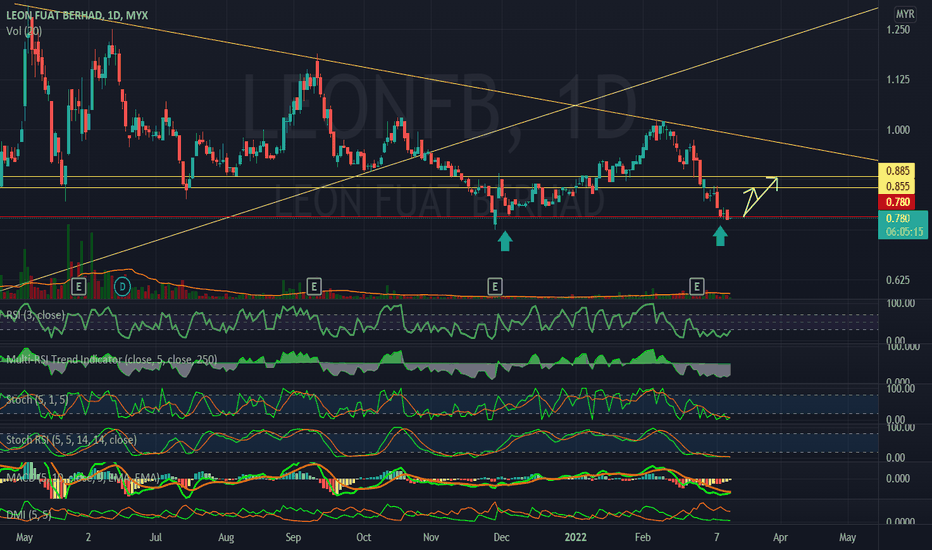Image resolution: width=932 pixels, height=550 pixels.
Task: Click the 1.000 price axis value
Action: (898, 130)
